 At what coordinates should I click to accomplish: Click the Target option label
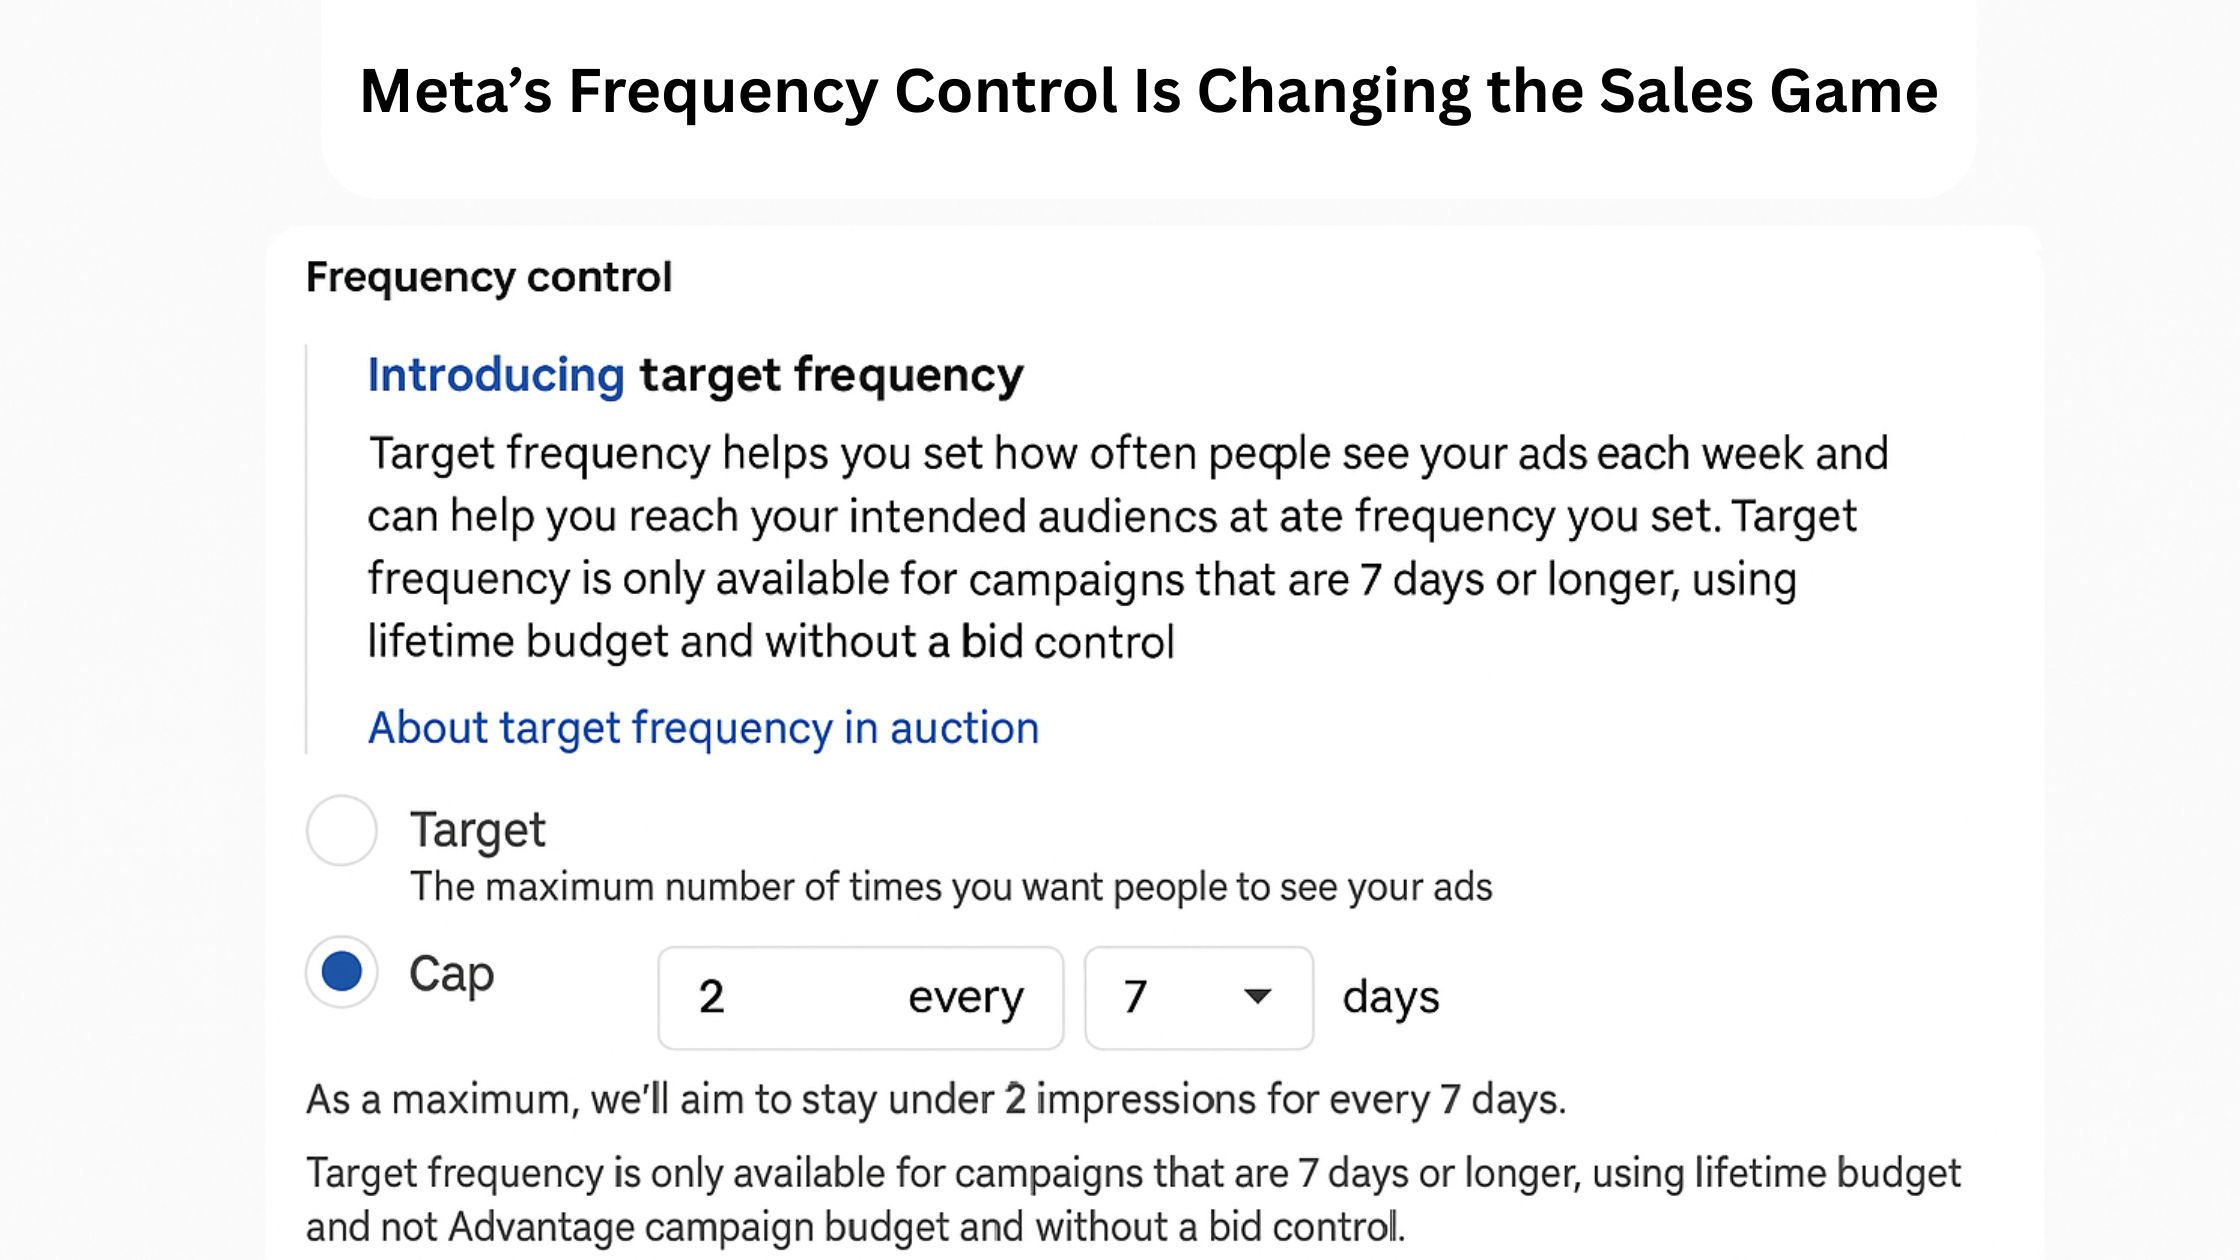(478, 830)
